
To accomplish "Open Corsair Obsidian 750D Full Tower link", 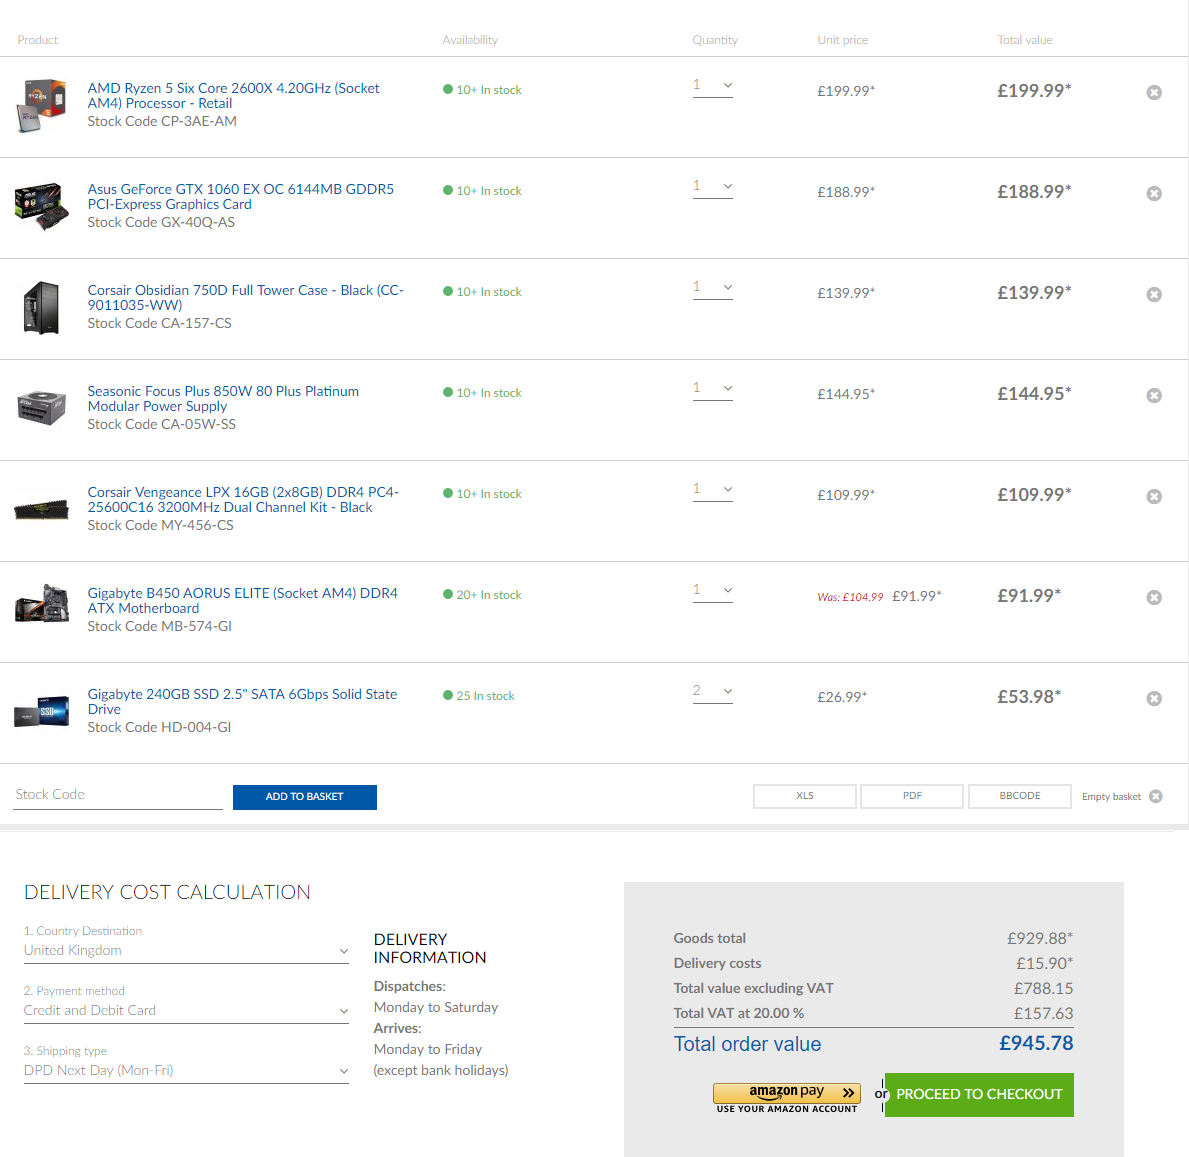I will click(x=246, y=297).
